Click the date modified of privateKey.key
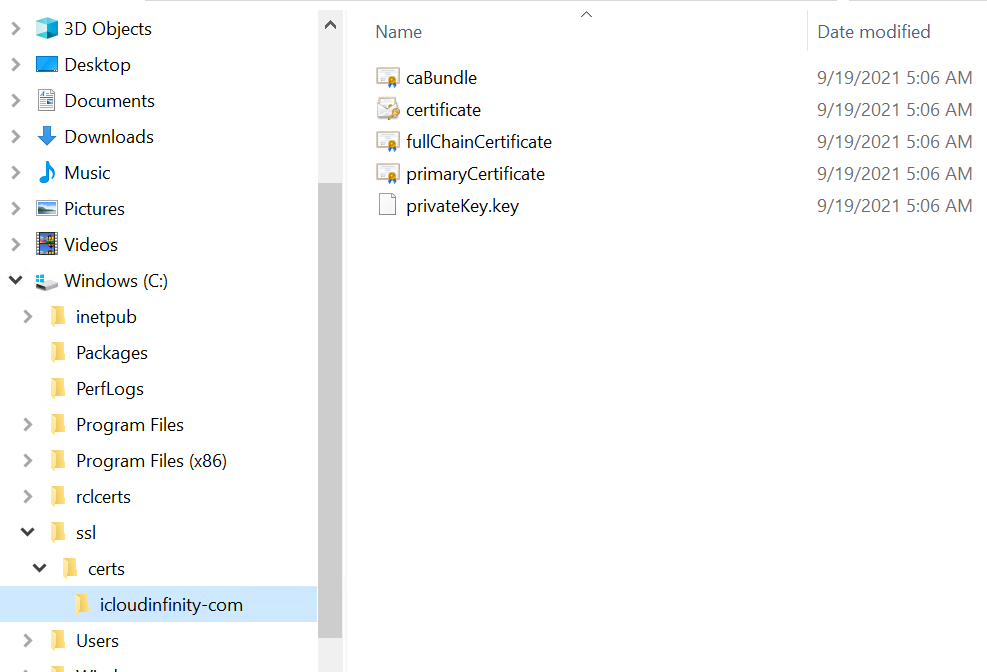The height and width of the screenshot is (672, 987). point(894,206)
